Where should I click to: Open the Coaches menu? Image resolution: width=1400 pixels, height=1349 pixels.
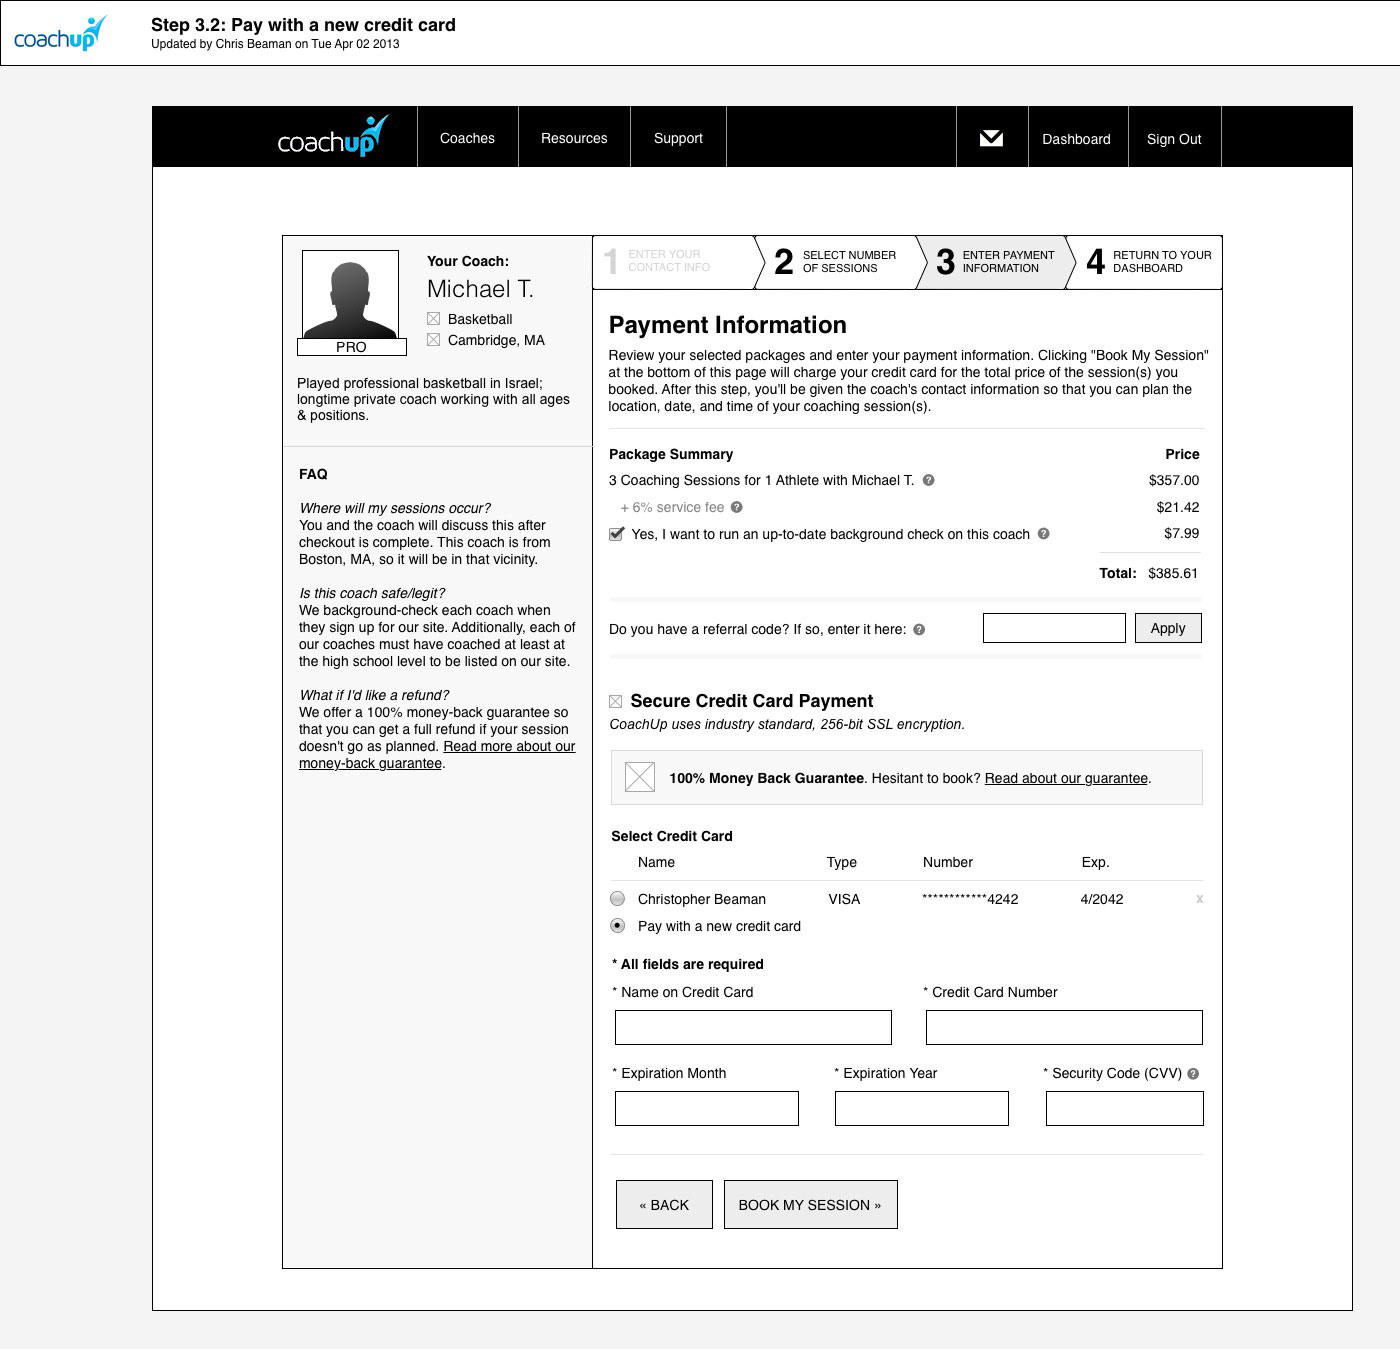467,137
